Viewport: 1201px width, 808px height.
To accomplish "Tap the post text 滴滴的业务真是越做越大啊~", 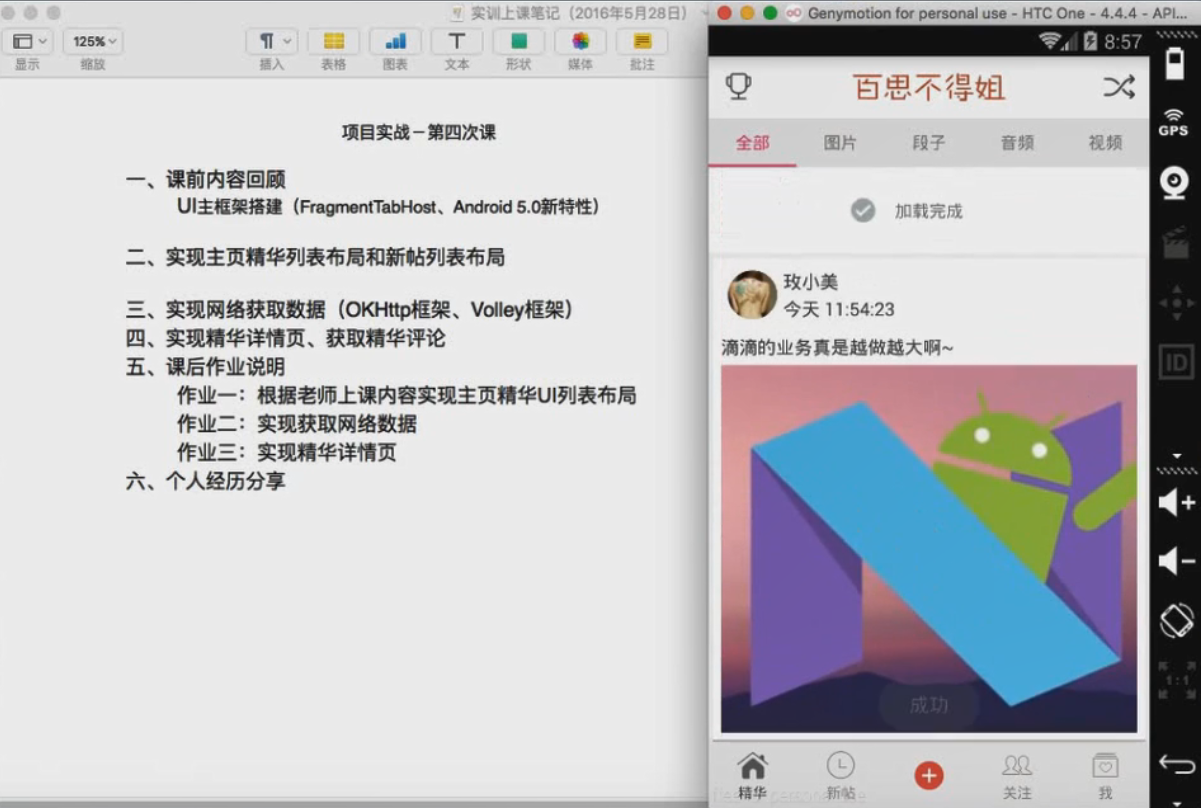I will click(x=838, y=347).
